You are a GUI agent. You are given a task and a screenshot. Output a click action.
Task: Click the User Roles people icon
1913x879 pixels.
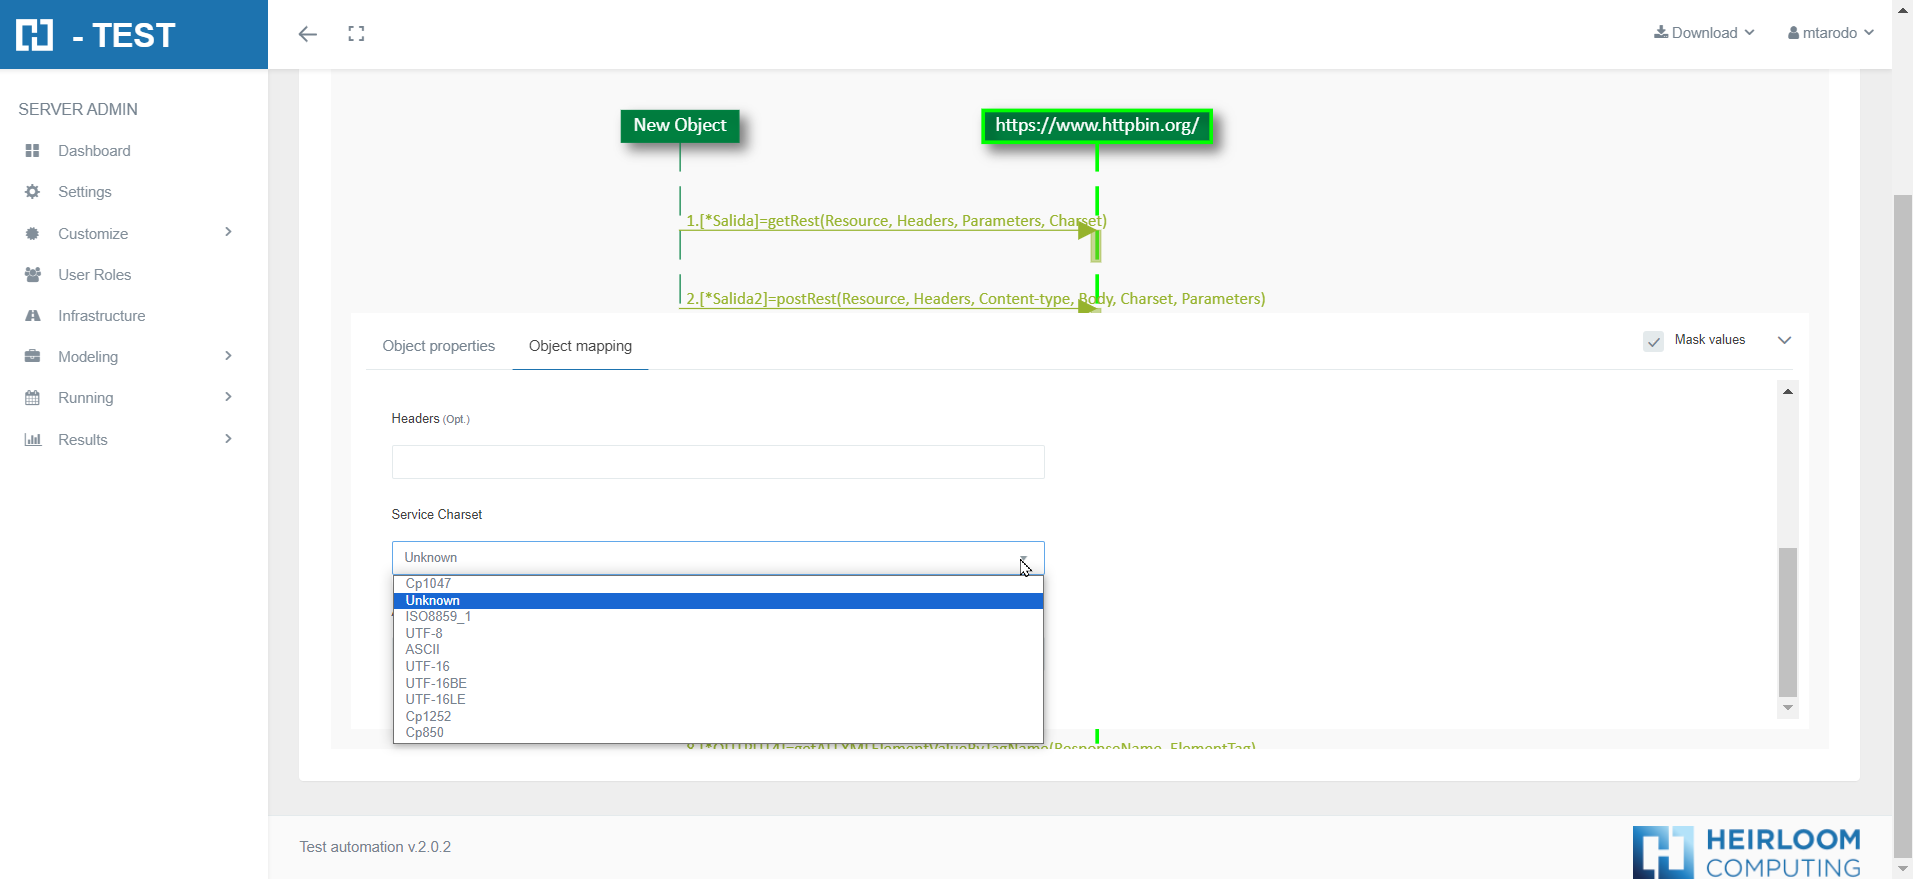tap(32, 275)
